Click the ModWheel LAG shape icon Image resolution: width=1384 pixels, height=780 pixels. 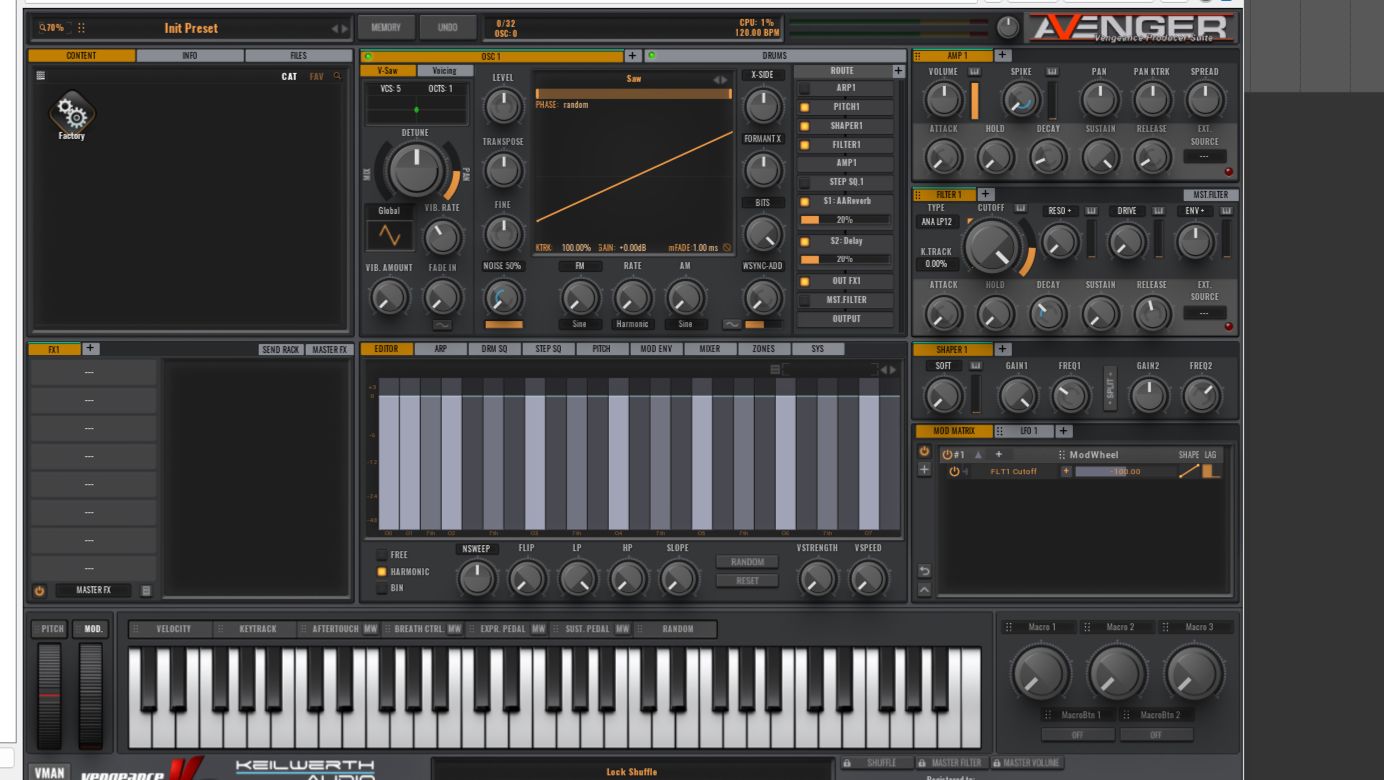tap(1211, 471)
